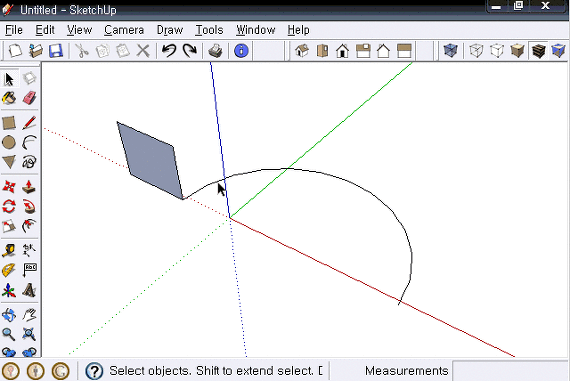This screenshot has width=570, height=381.
Task: Click the Erase X icon in toolbar
Action: [143, 51]
